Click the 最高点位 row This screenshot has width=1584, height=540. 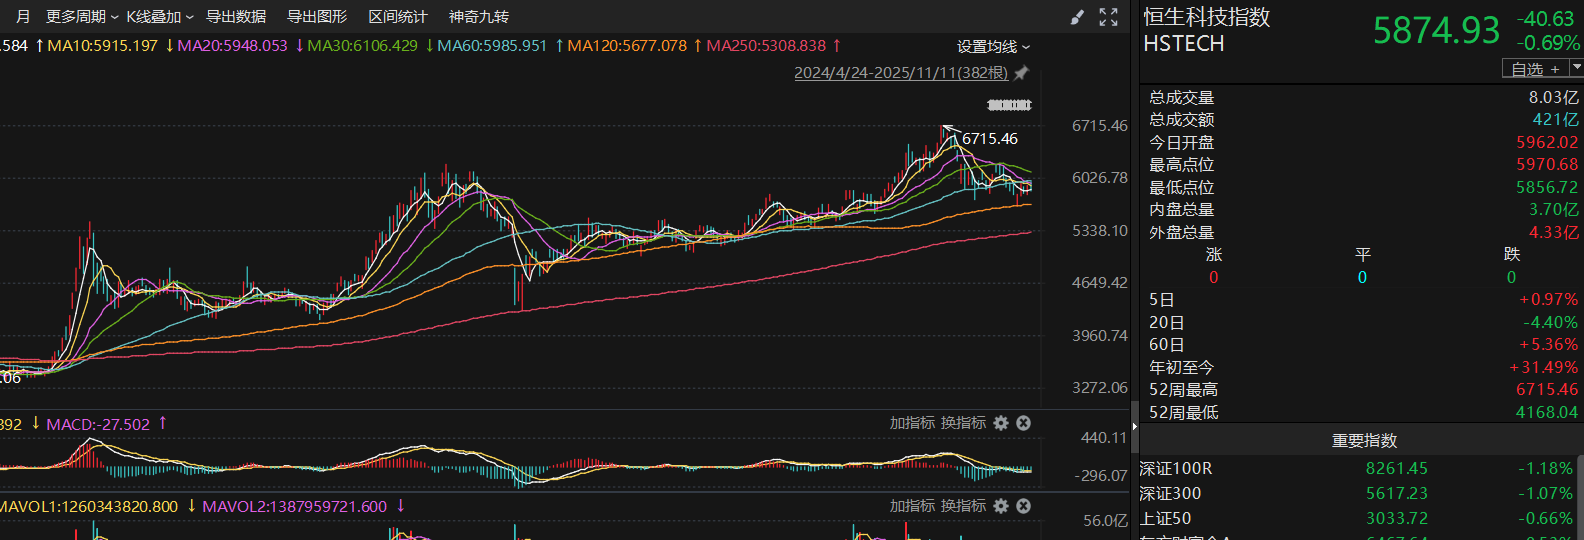1363,164
